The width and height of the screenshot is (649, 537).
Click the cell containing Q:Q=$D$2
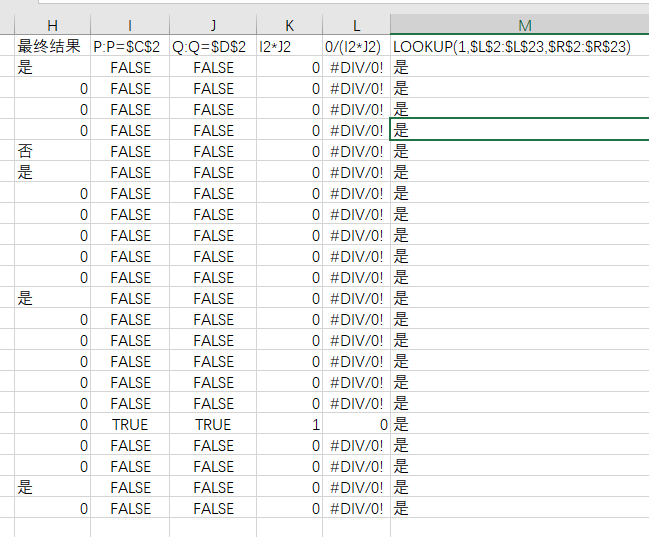pyautogui.click(x=213, y=46)
